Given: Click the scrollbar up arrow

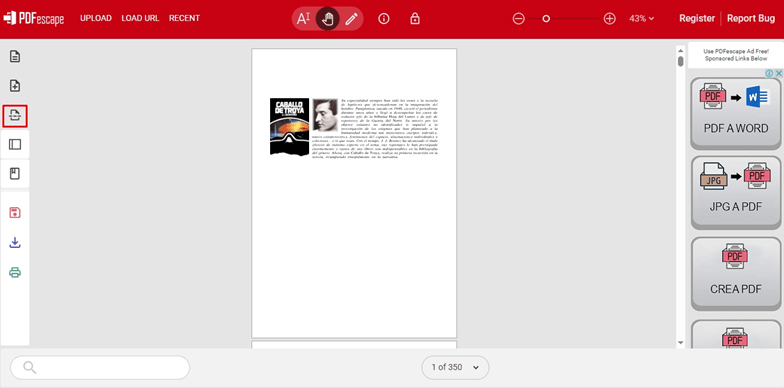Looking at the screenshot, I should (x=680, y=51).
